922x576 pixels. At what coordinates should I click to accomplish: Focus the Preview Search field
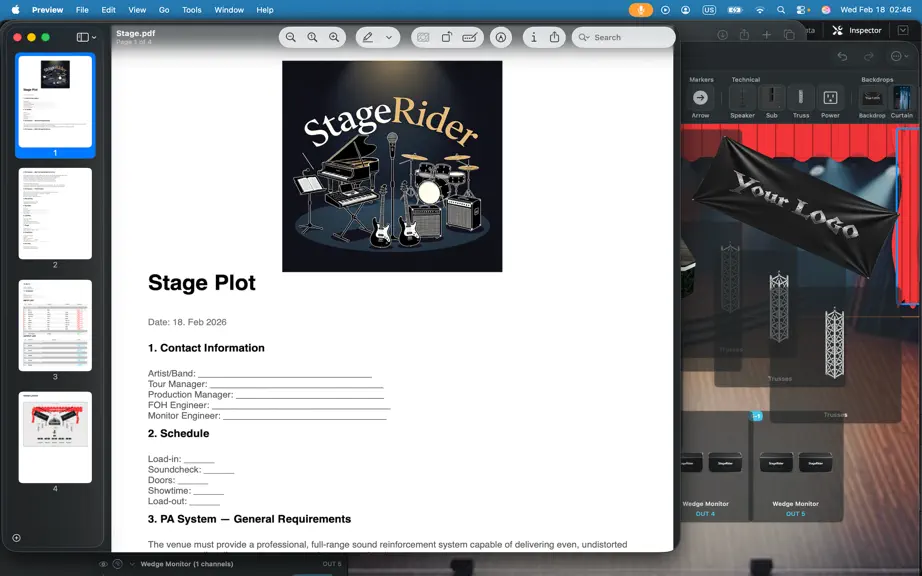pyautogui.click(x=623, y=37)
